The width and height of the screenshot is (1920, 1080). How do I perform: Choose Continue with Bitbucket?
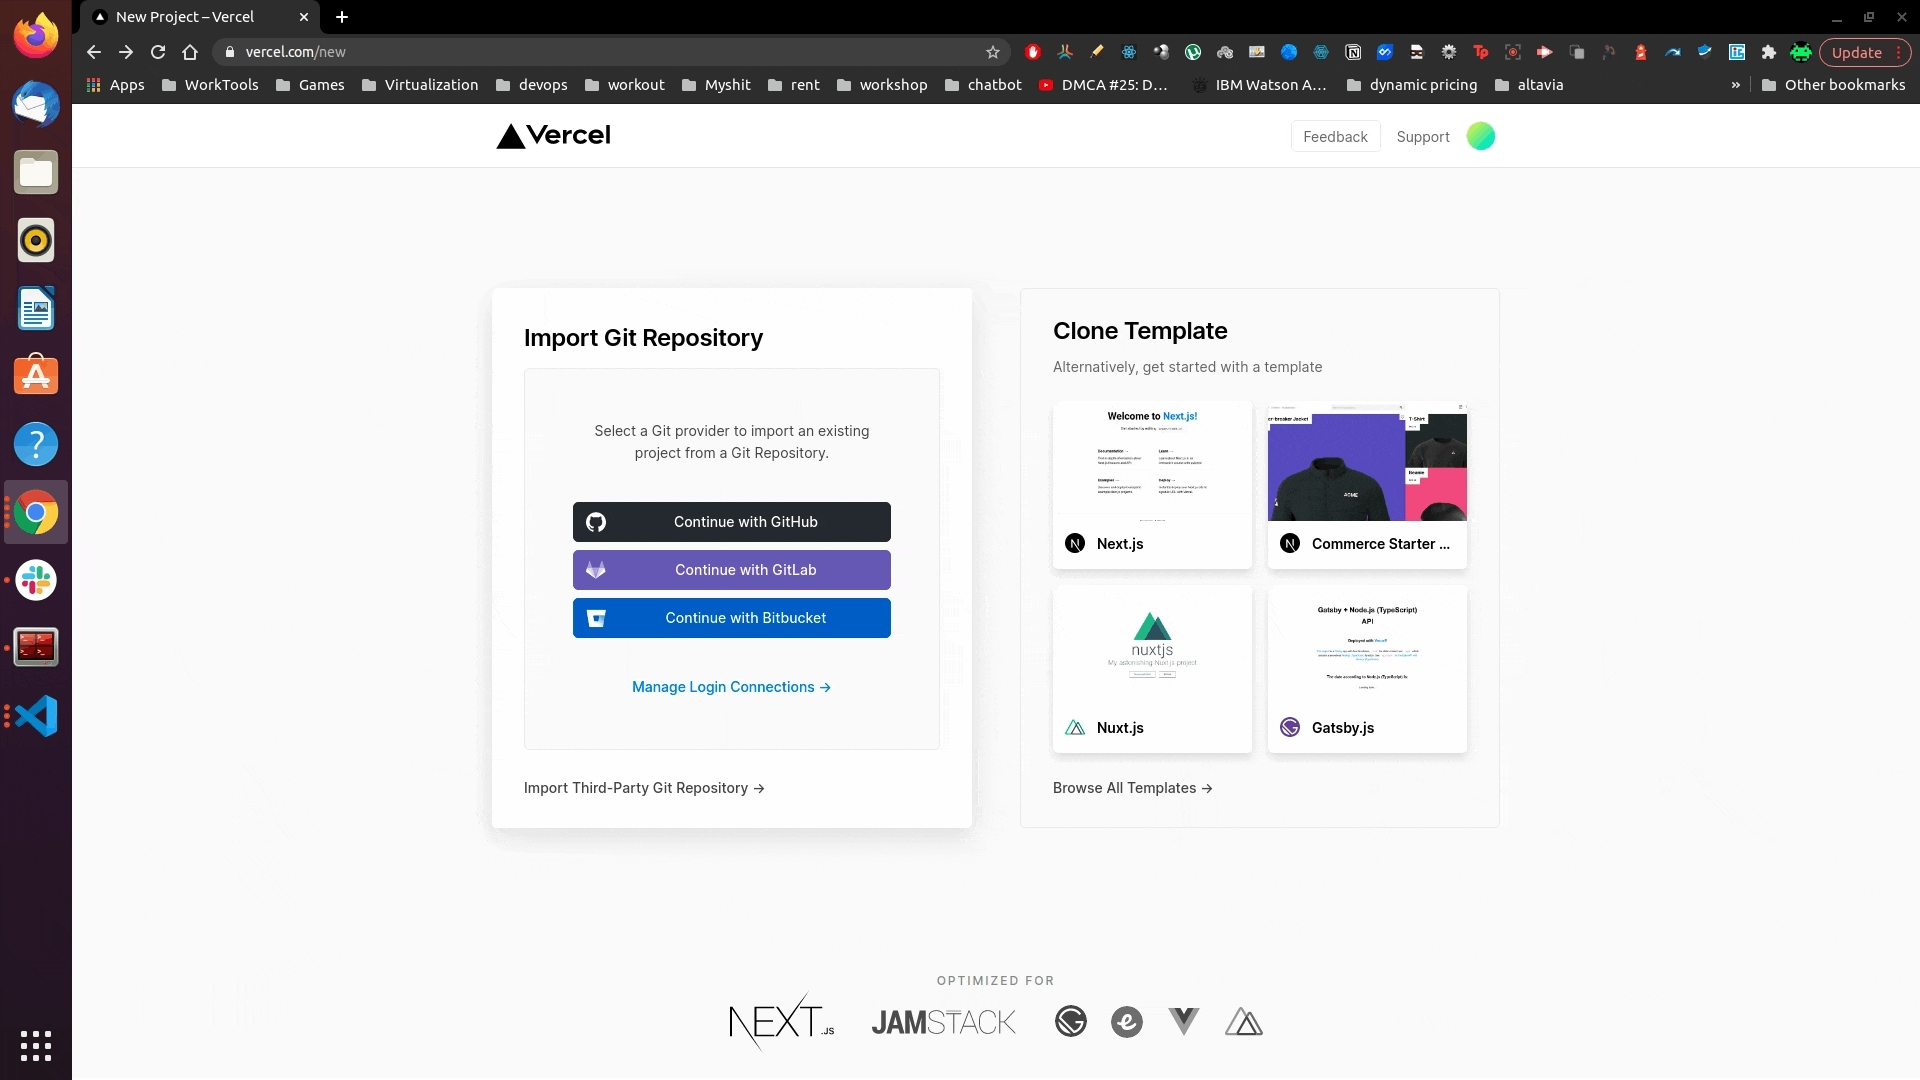point(731,618)
